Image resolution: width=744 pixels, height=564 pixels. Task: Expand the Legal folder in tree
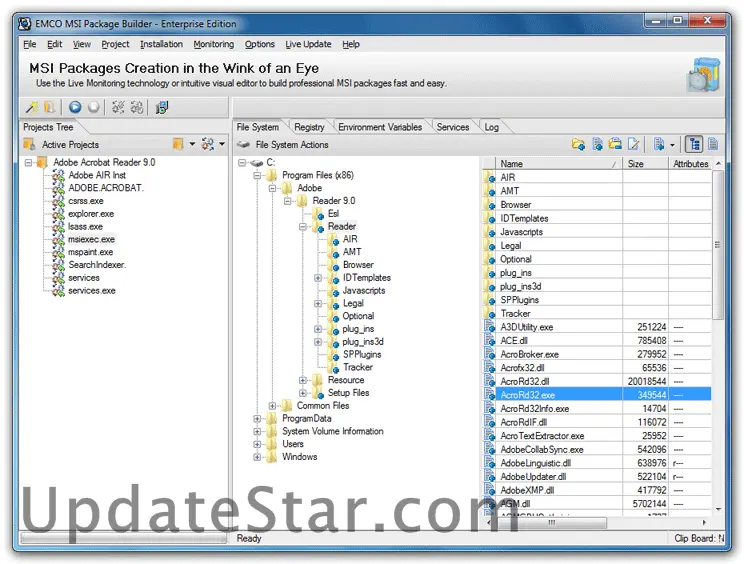pyautogui.click(x=318, y=304)
